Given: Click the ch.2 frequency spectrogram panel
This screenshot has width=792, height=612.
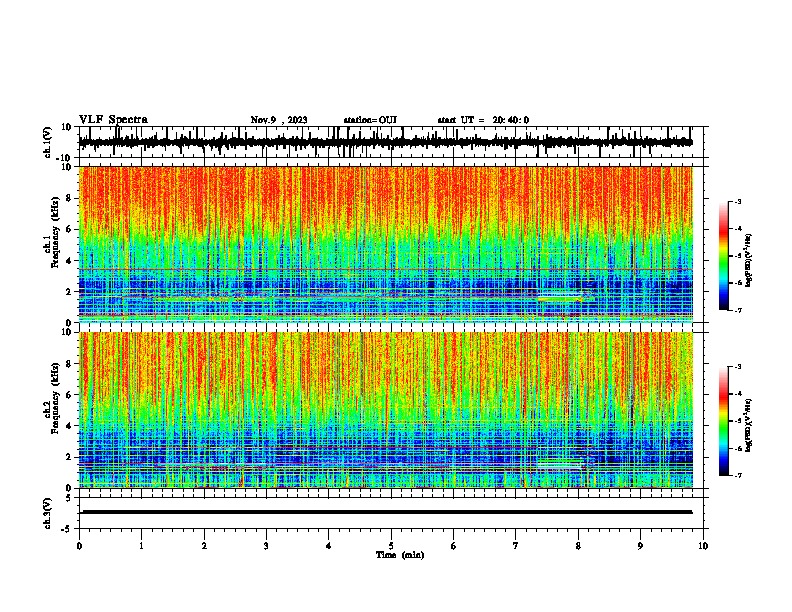Looking at the screenshot, I should point(386,410).
